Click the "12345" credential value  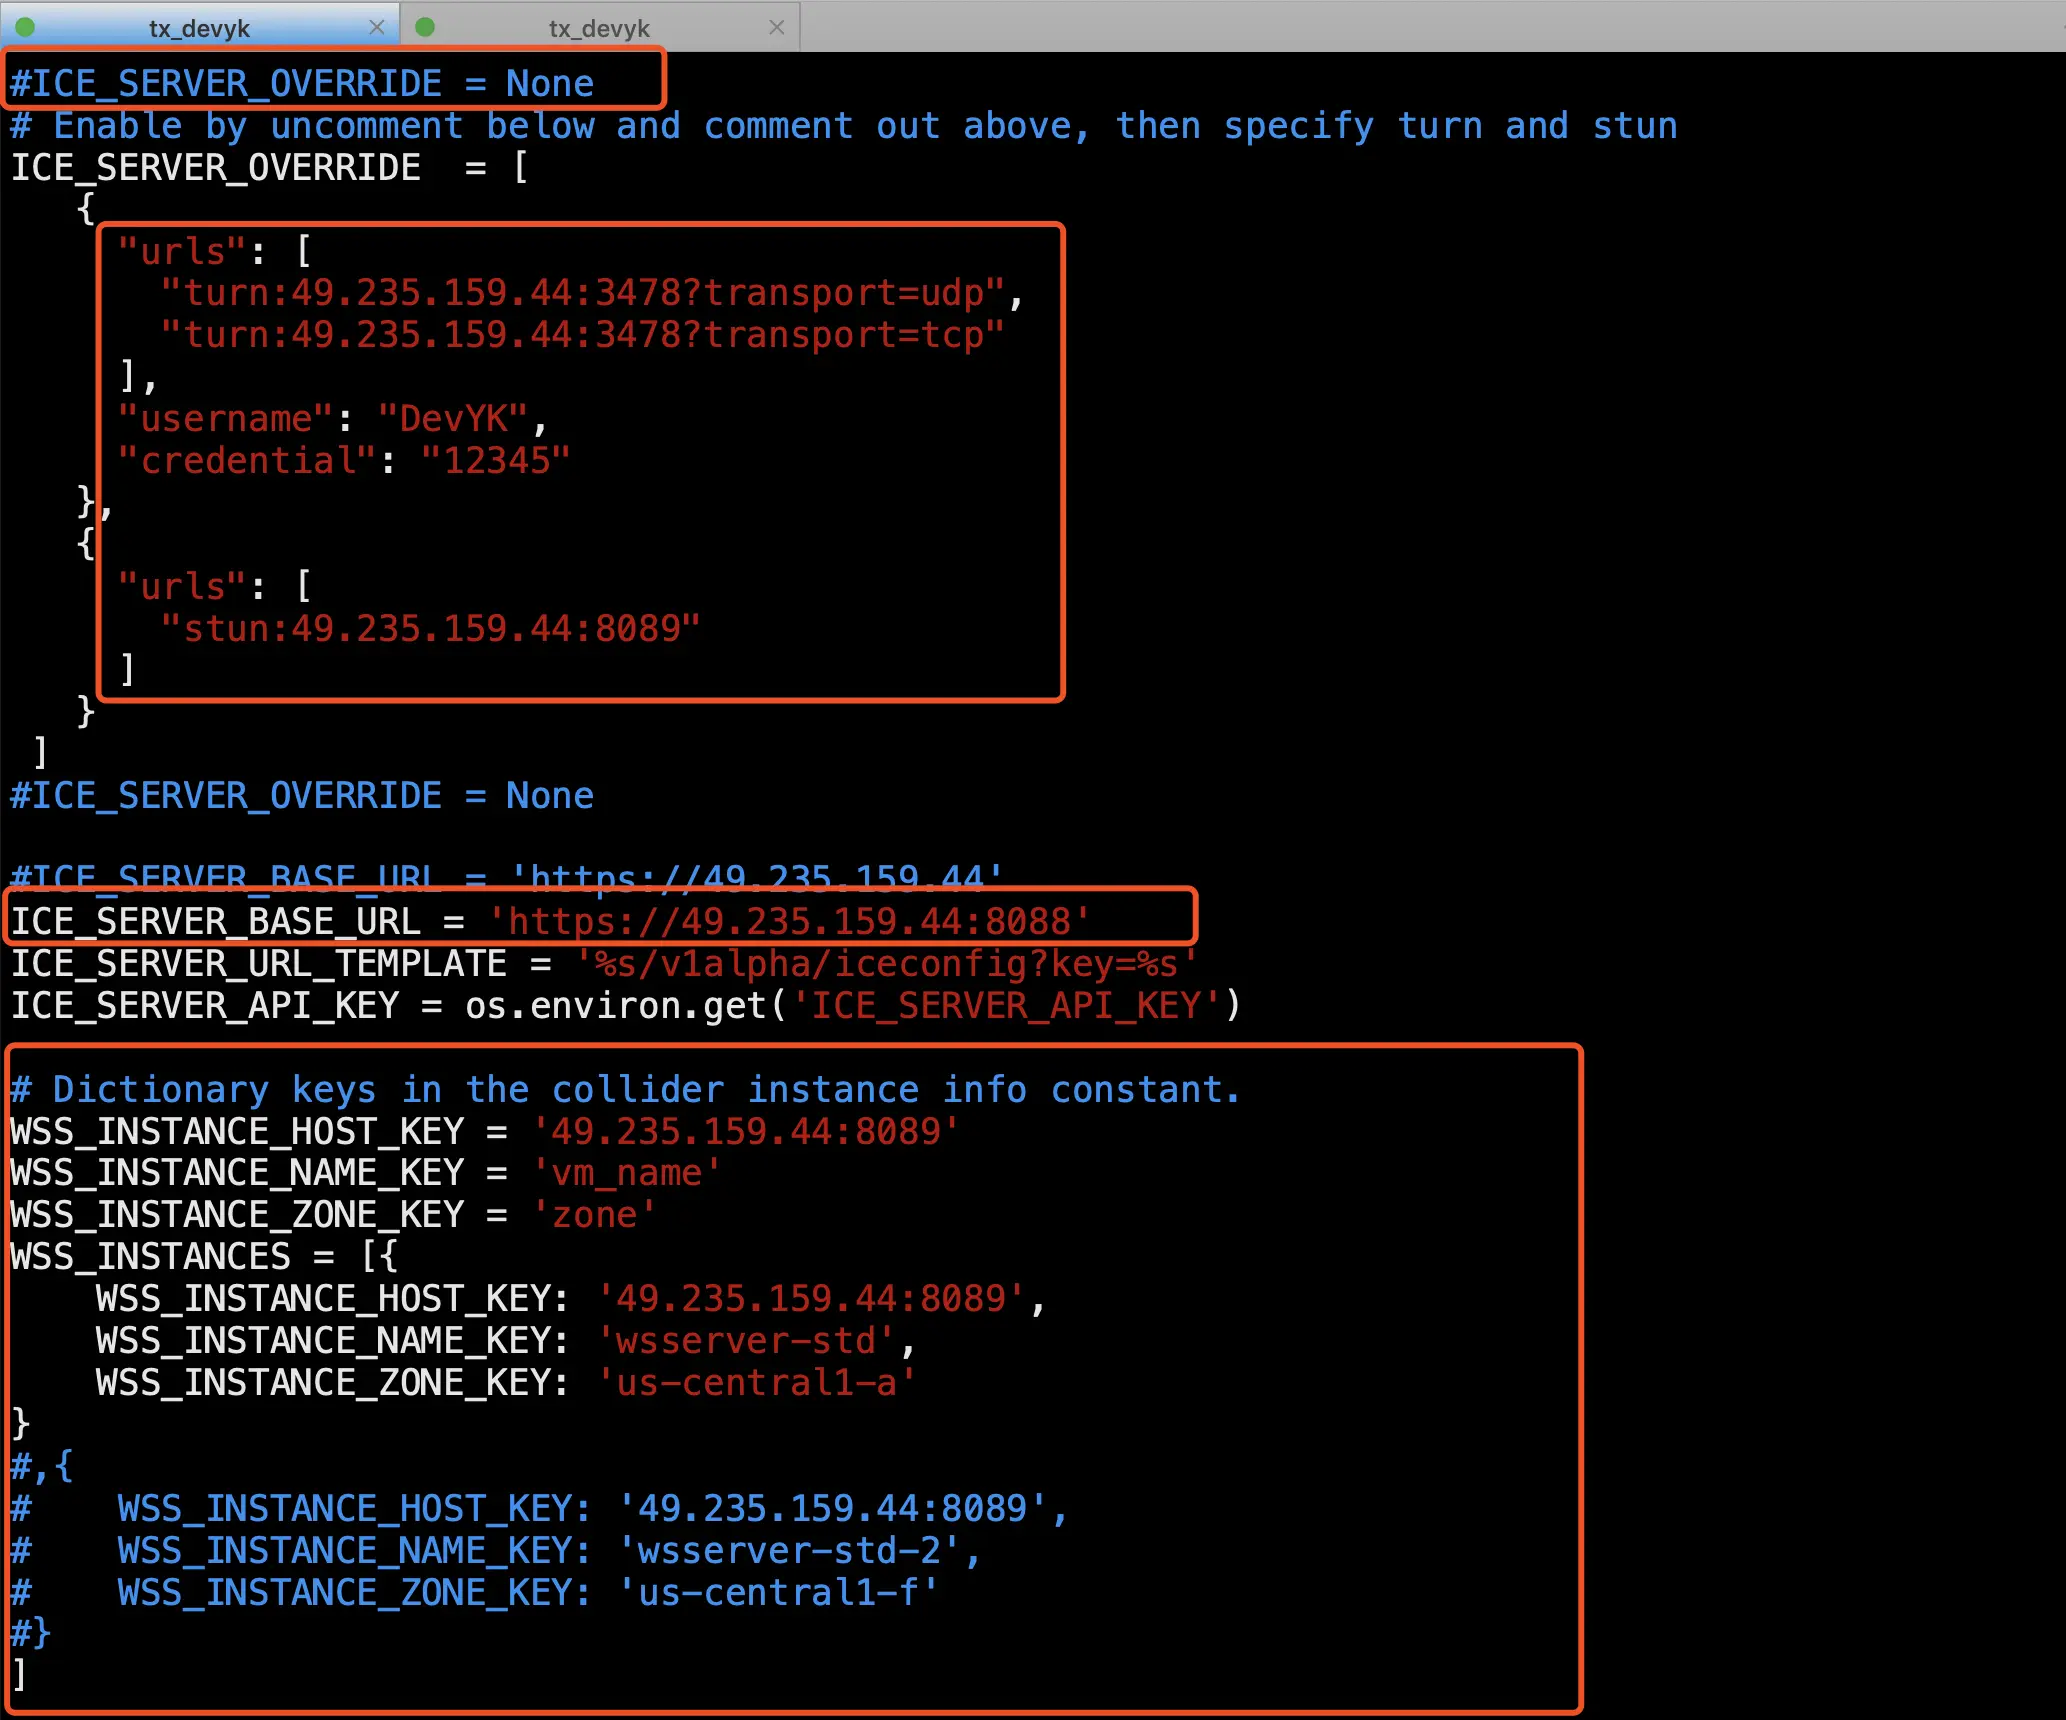point(495,461)
